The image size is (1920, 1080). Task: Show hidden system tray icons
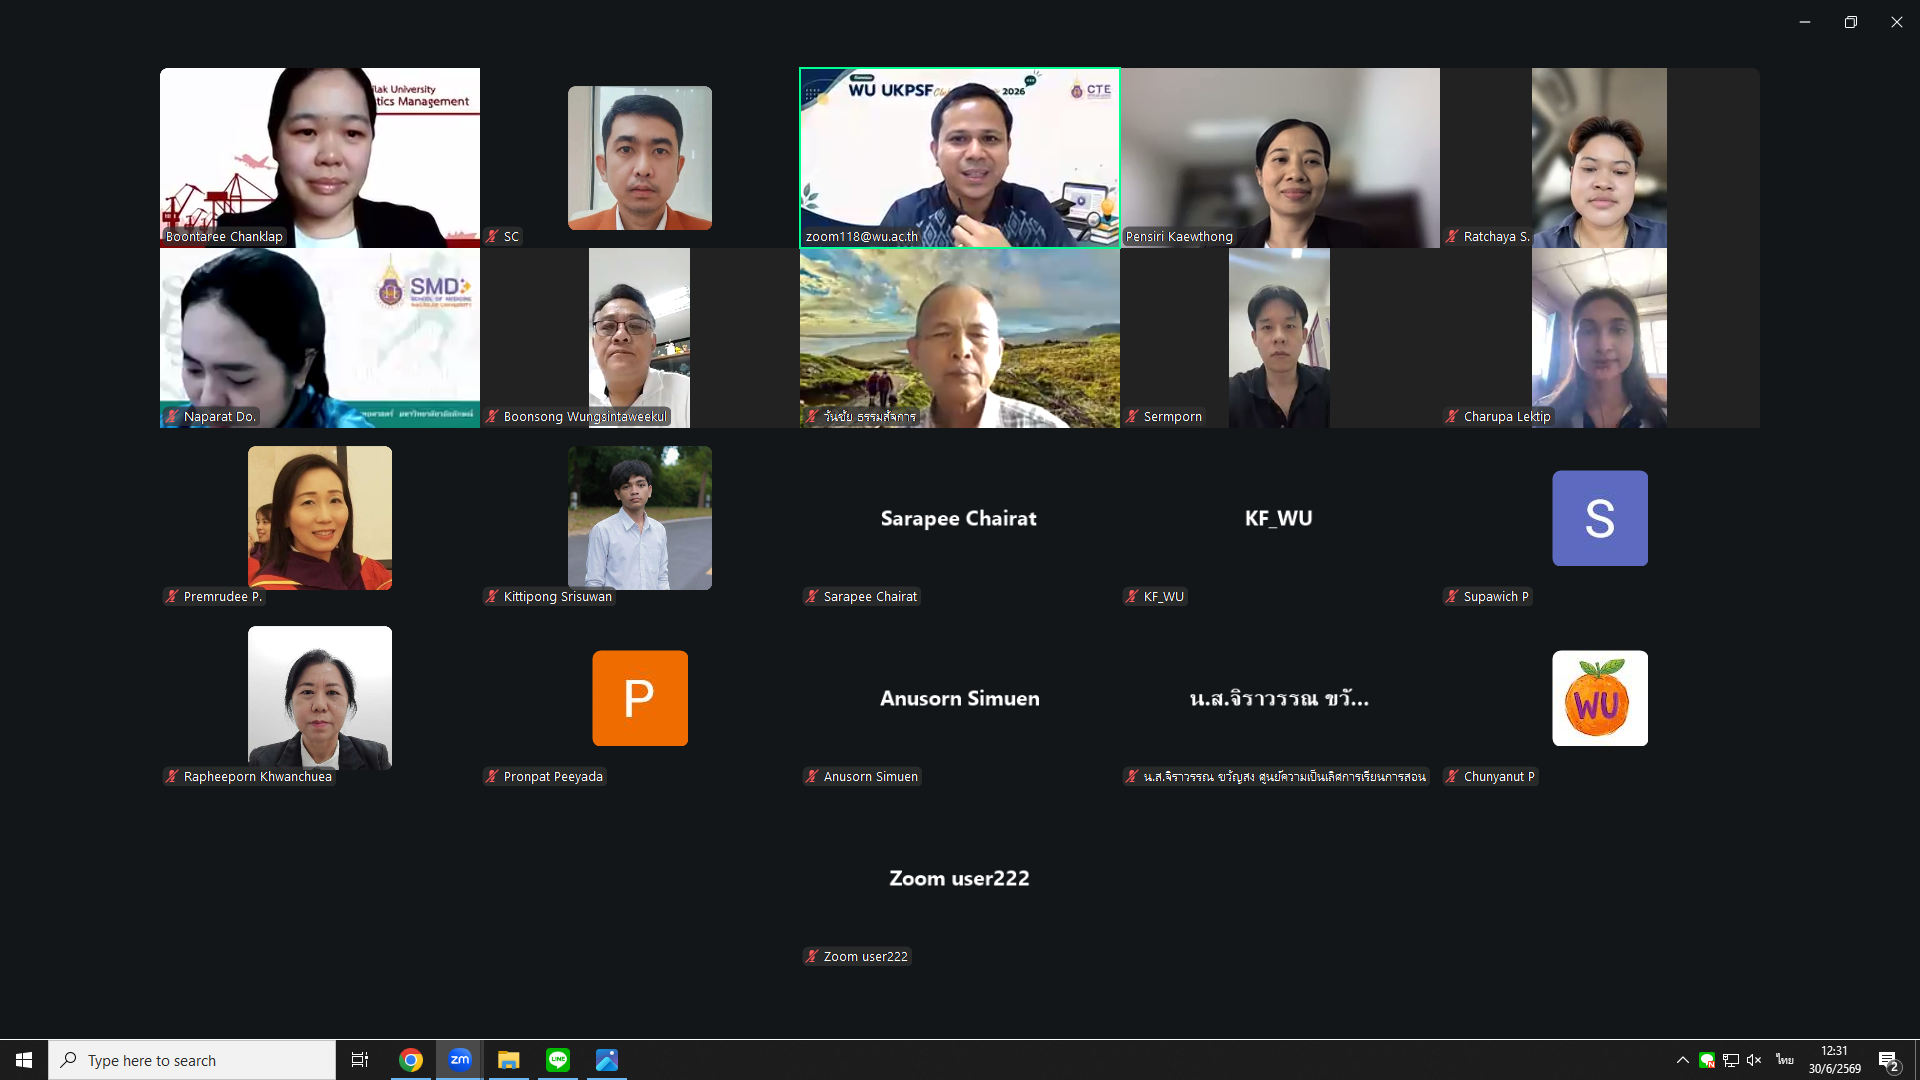coord(1683,1060)
